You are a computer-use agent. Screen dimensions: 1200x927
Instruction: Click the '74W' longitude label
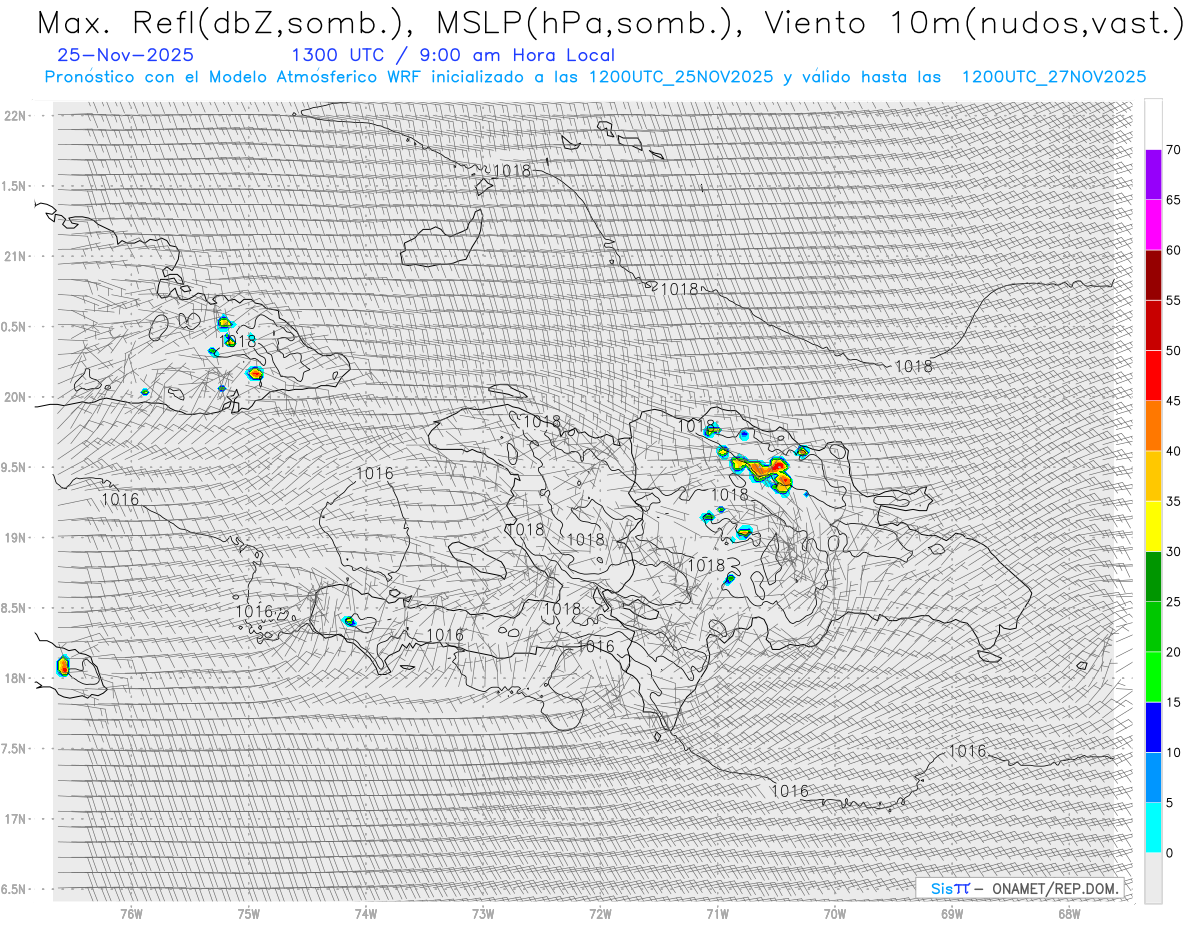coord(366,913)
